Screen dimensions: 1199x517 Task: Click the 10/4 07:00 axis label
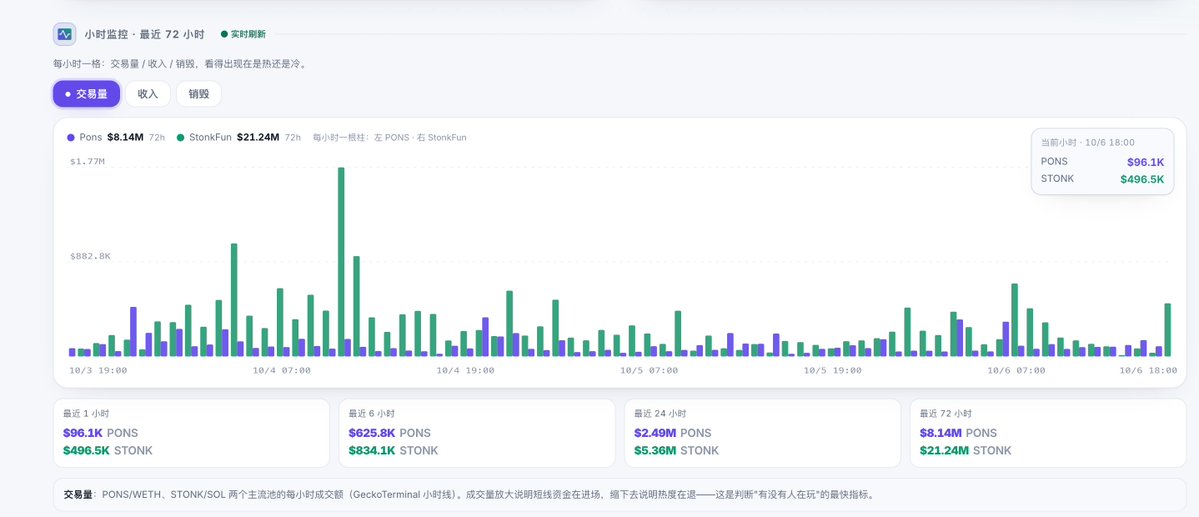point(281,370)
